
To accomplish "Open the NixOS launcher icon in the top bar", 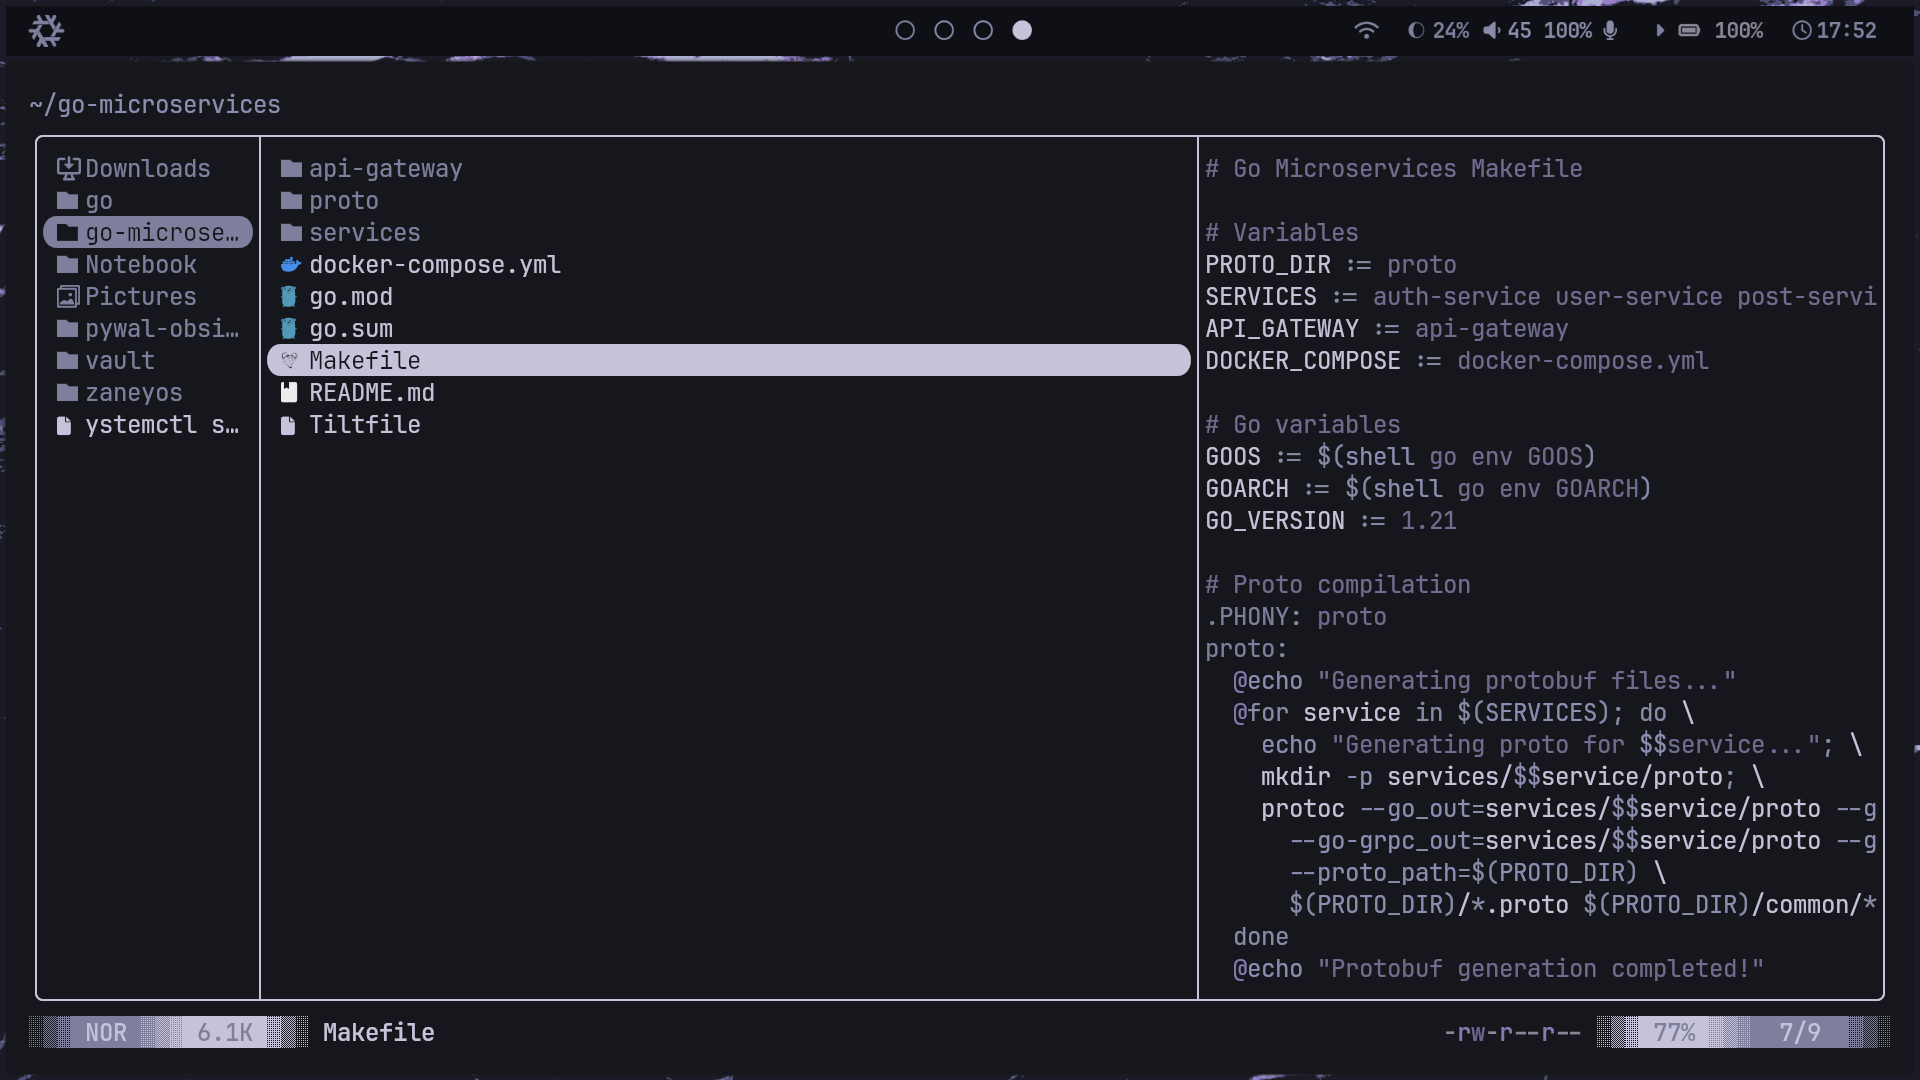I will point(46,31).
